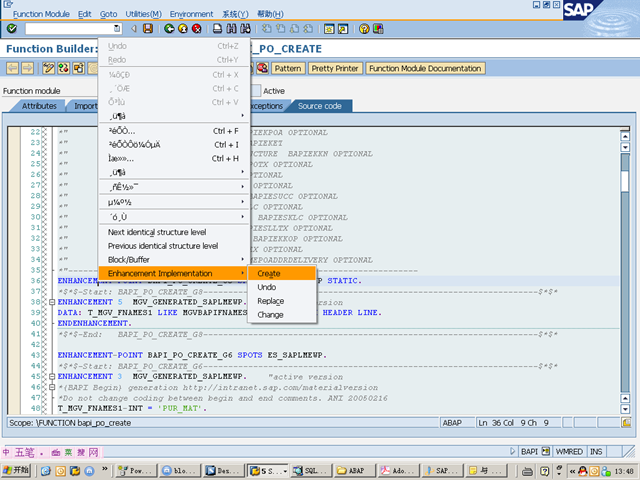The image size is (640, 480).
Task: Click the Find binoculars icon
Action: point(231,29)
